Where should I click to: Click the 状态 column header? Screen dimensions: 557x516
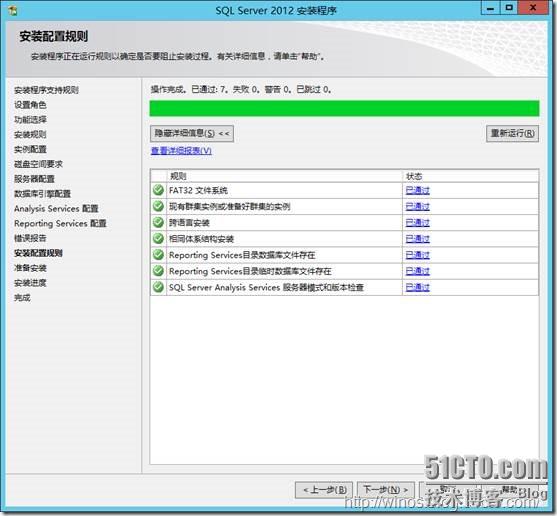click(471, 176)
